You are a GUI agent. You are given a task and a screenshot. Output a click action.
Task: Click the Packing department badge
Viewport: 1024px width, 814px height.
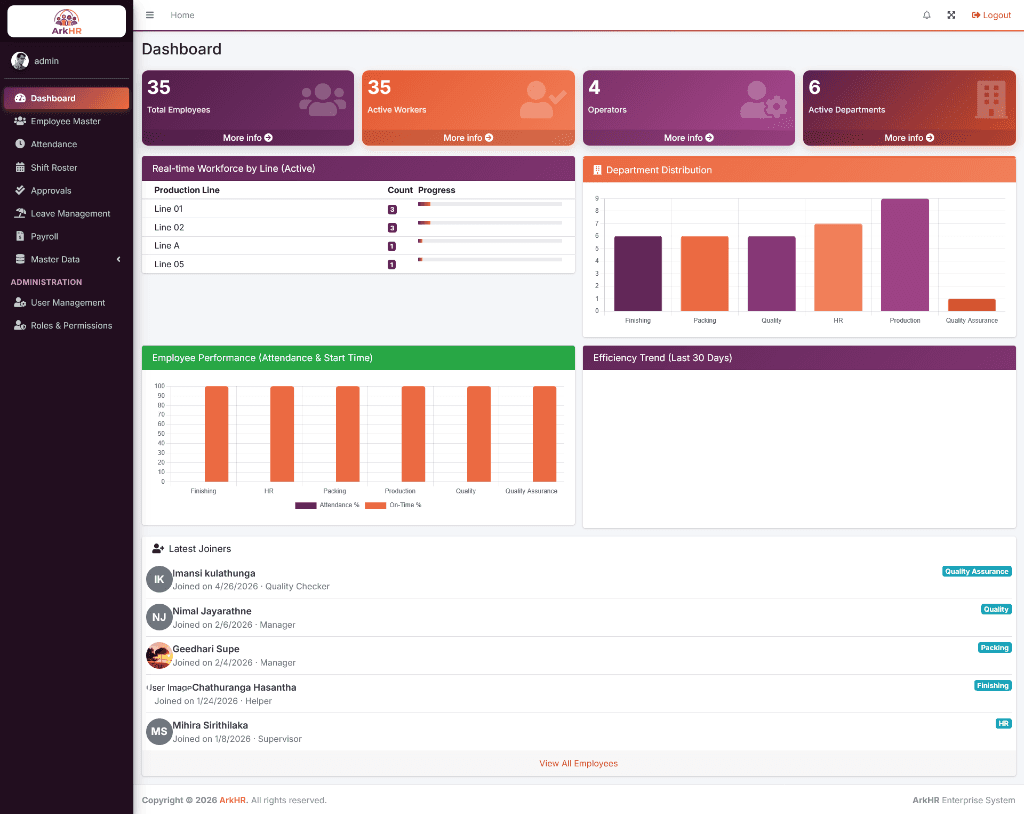994,648
